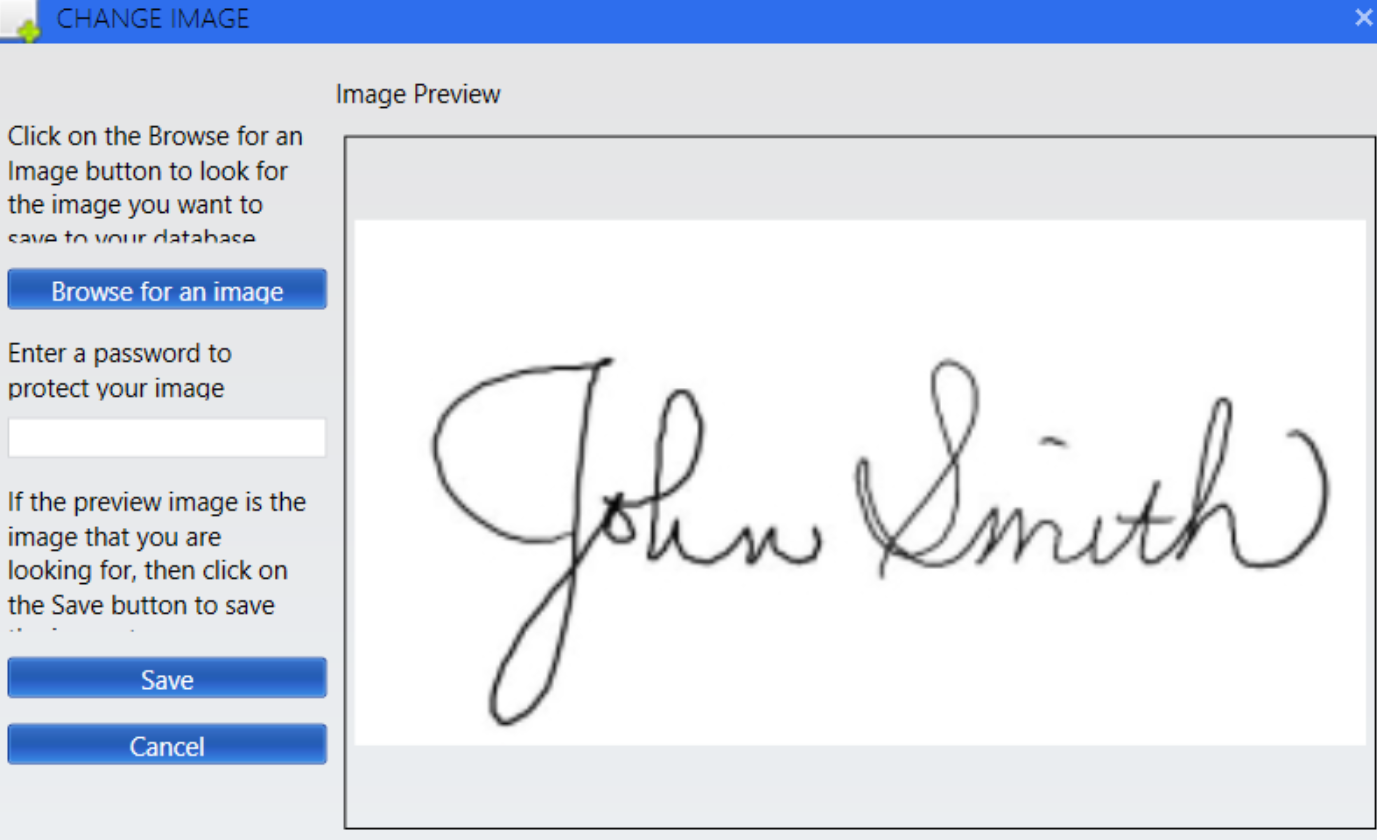Click the 'Enter a password to protect' text
1377x840 pixels.
click(120, 370)
